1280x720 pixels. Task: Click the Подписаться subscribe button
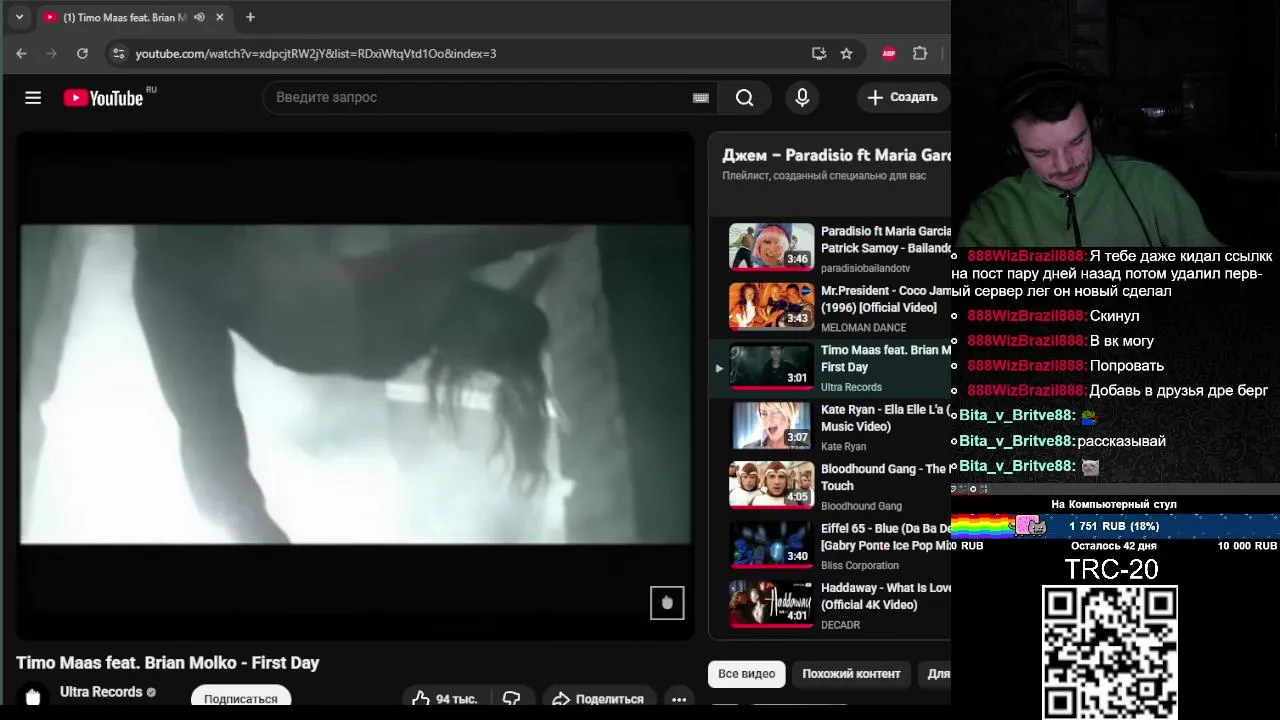pyautogui.click(x=241, y=698)
